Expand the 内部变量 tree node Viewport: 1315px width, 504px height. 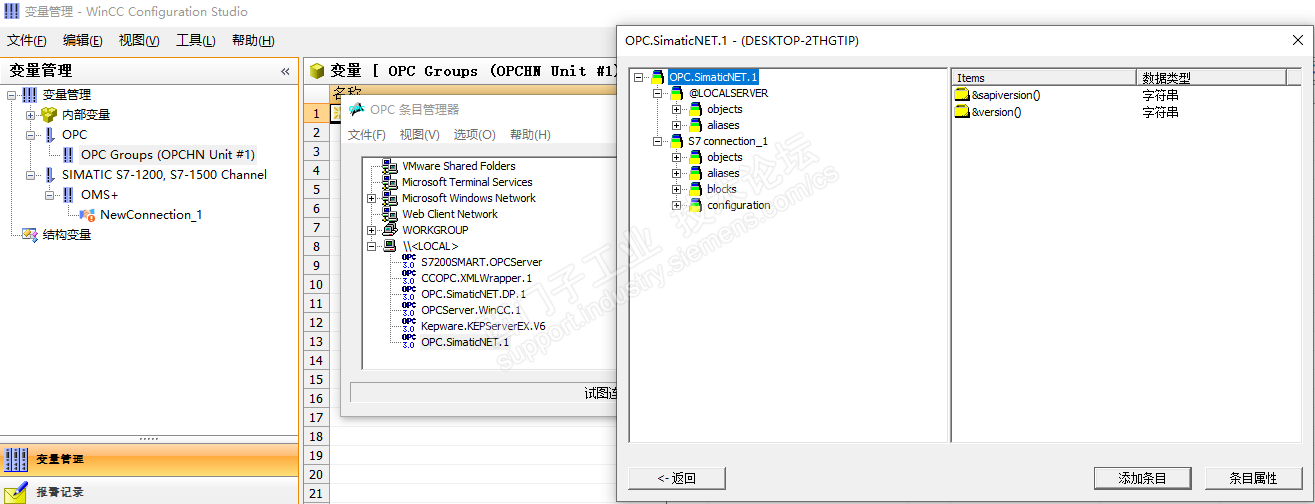[x=30, y=115]
